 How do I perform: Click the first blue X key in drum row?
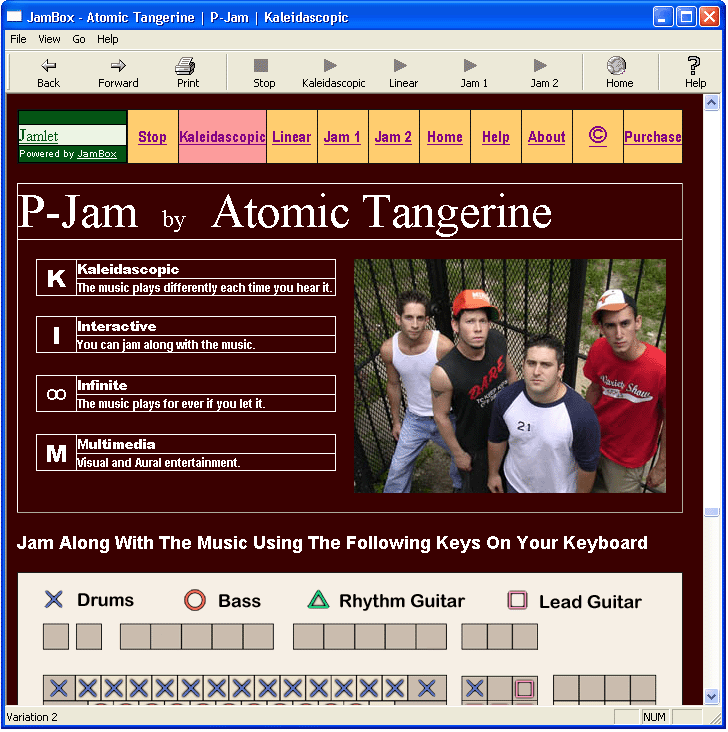click(58, 688)
